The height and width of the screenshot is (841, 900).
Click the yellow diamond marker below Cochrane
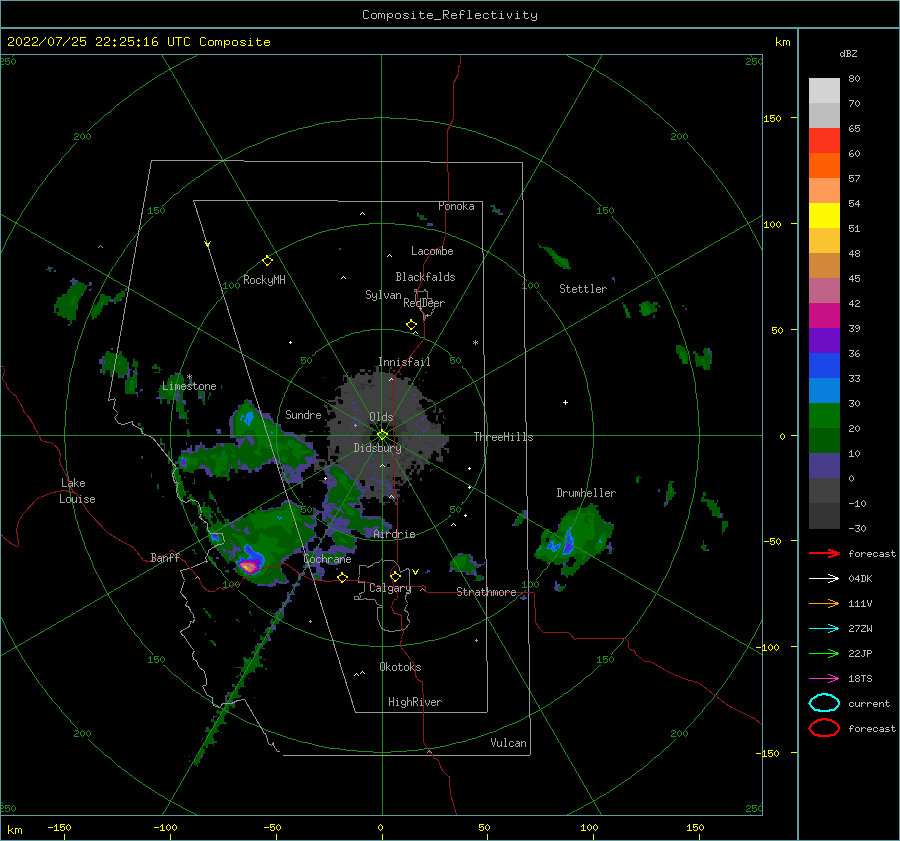click(x=343, y=577)
